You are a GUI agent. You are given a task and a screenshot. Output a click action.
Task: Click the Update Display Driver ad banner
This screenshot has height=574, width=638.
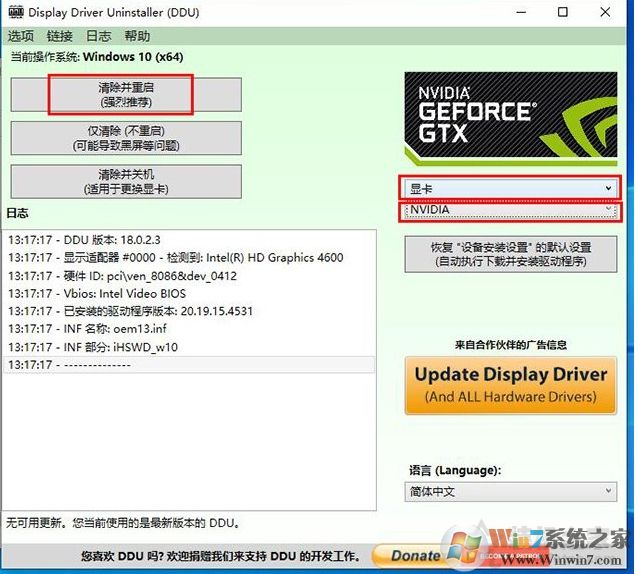click(x=511, y=385)
